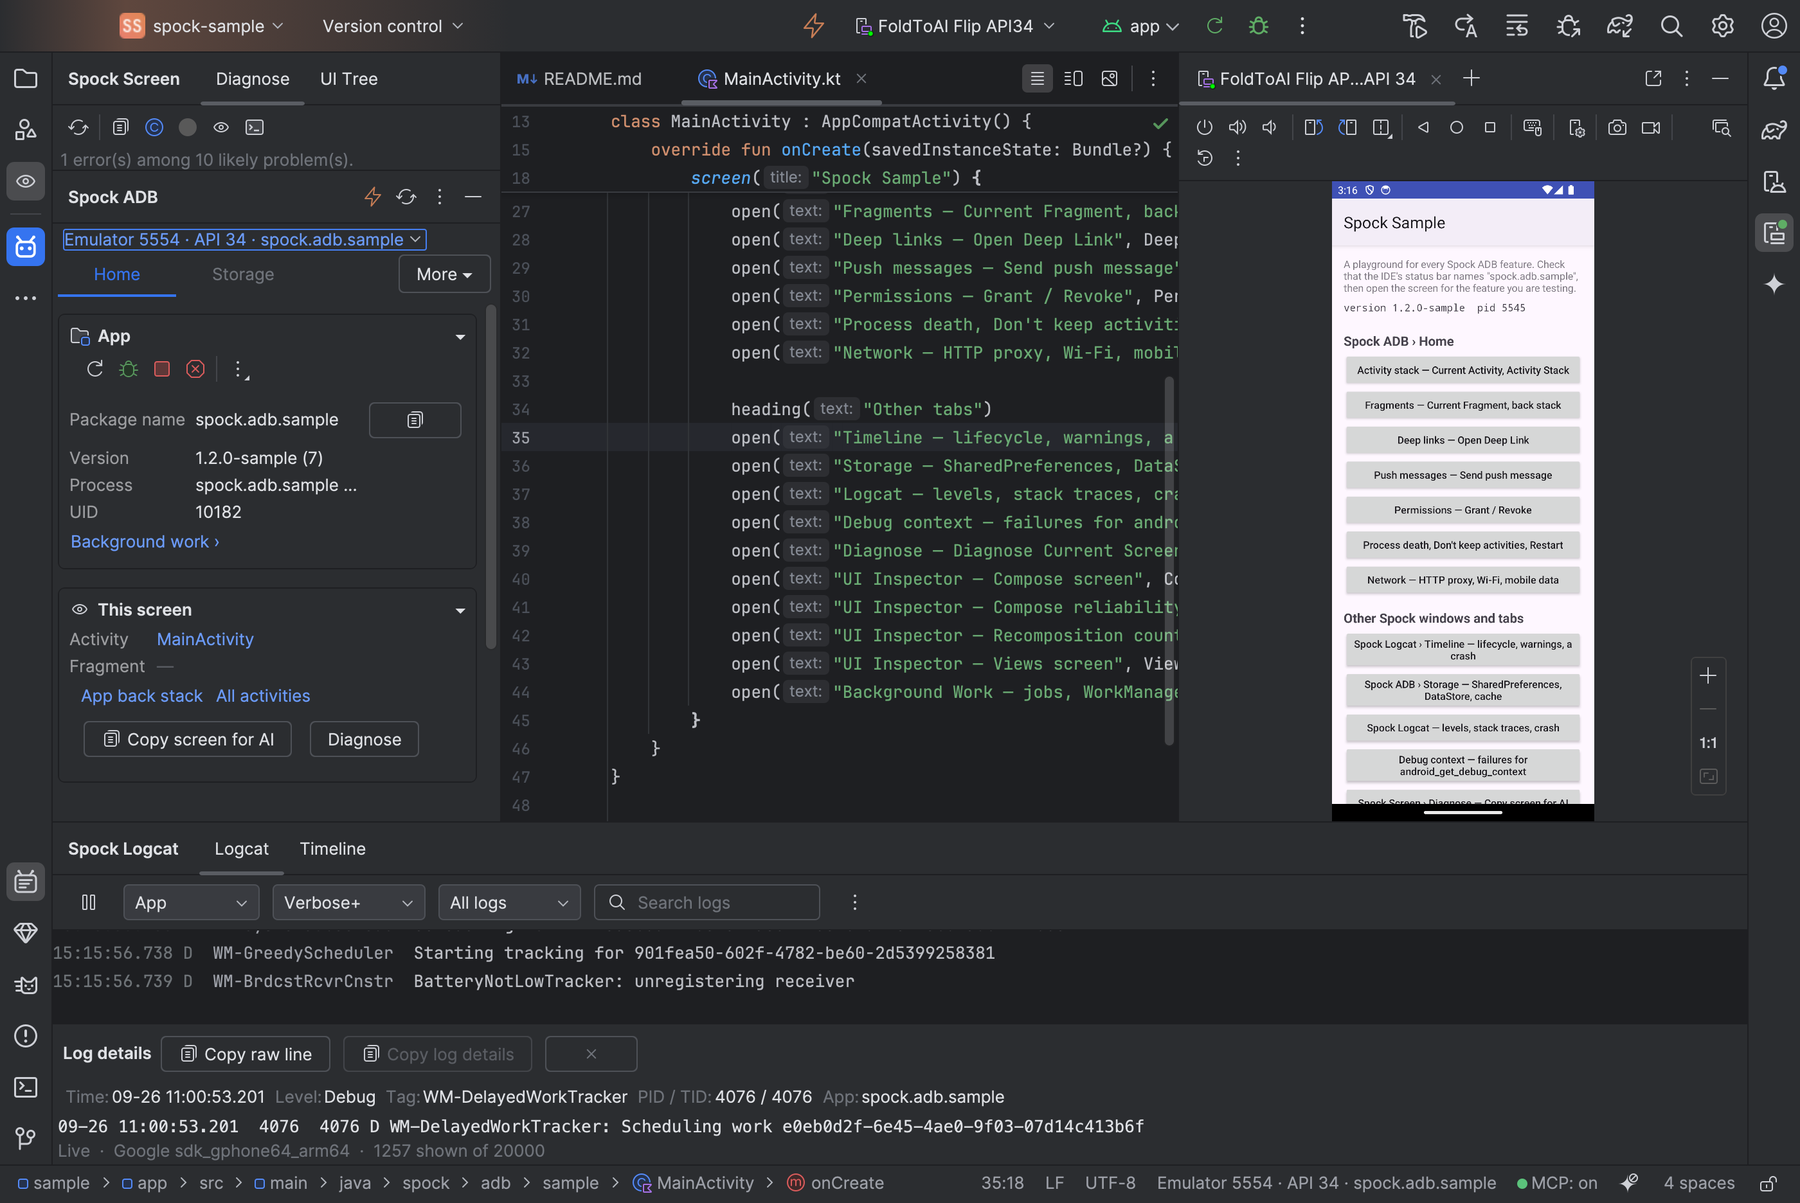Image resolution: width=1800 pixels, height=1203 pixels.
Task: Raise emulator volume with speaker icon
Action: 1237,127
